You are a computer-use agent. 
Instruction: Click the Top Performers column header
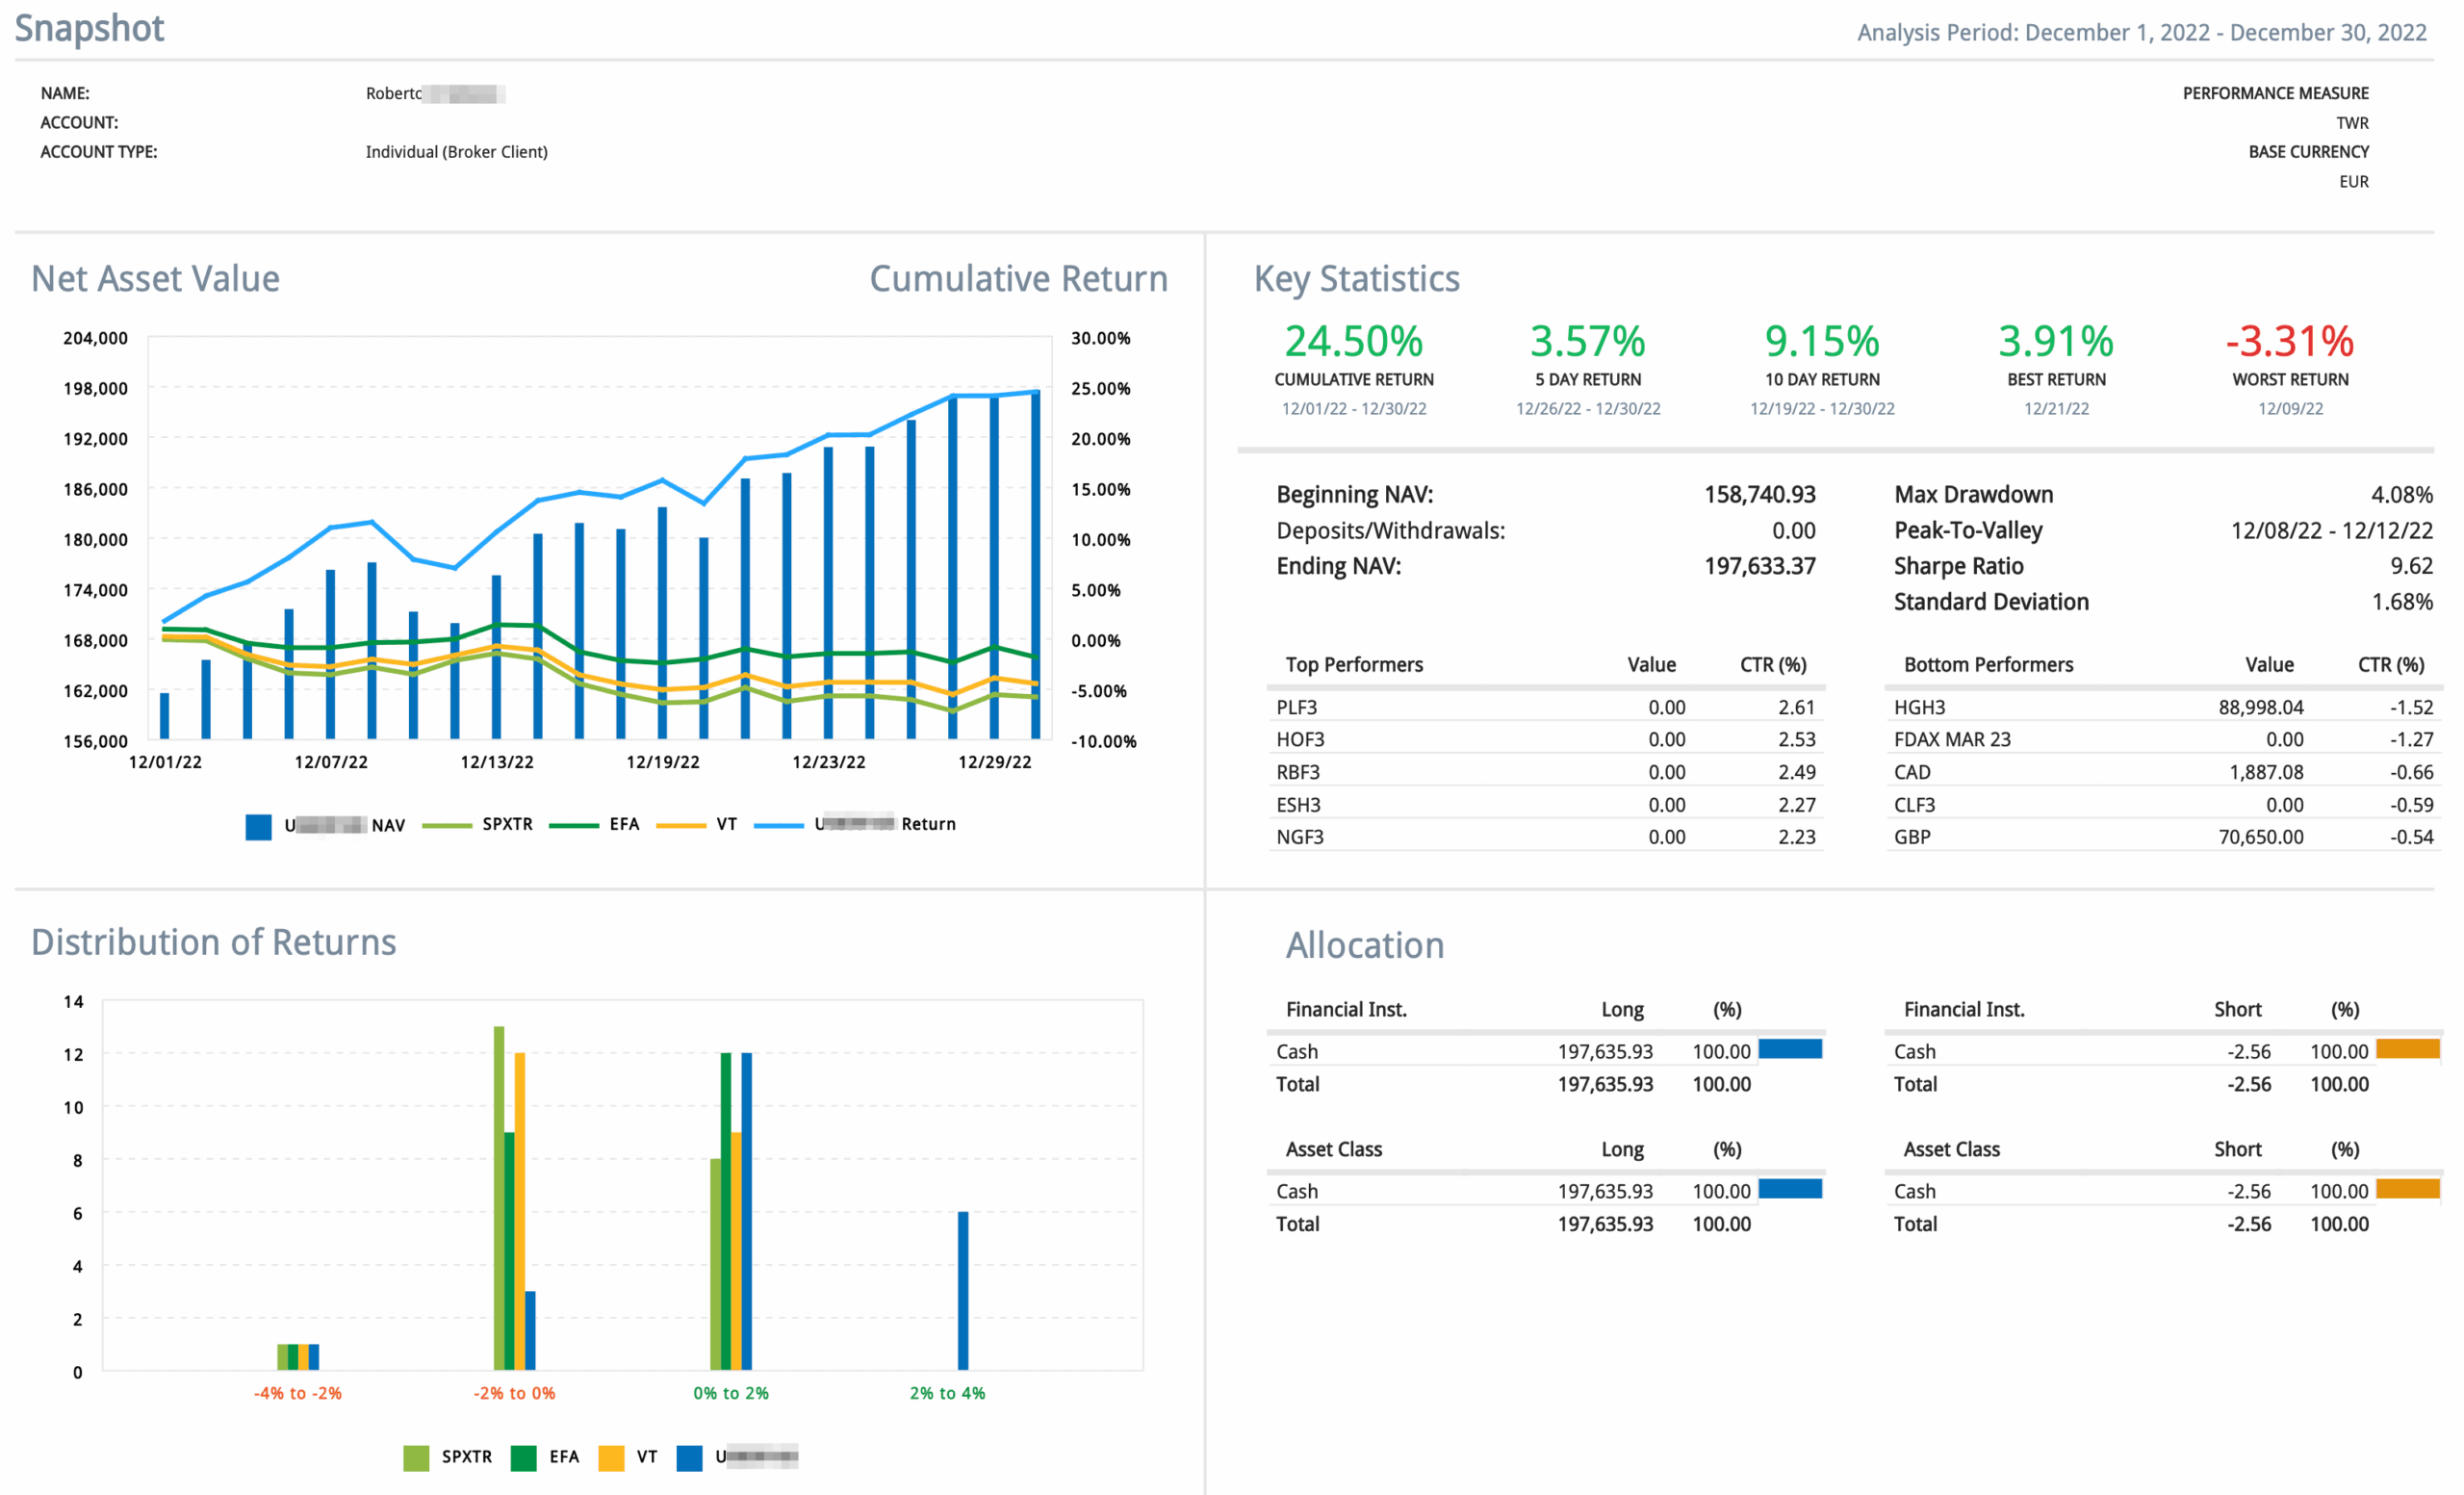(x=1353, y=664)
